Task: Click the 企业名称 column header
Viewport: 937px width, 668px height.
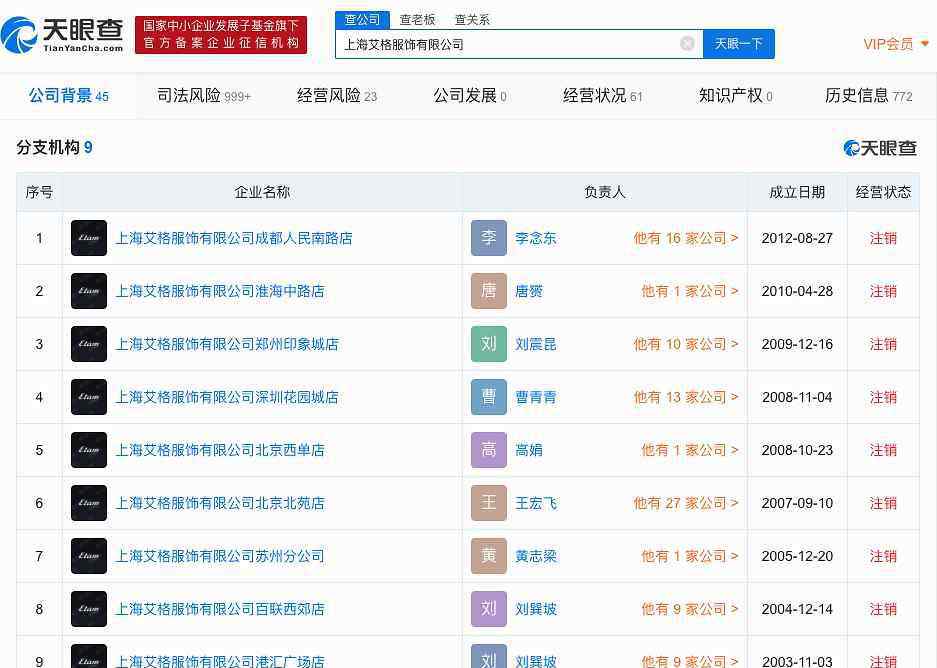Action: tap(262, 192)
